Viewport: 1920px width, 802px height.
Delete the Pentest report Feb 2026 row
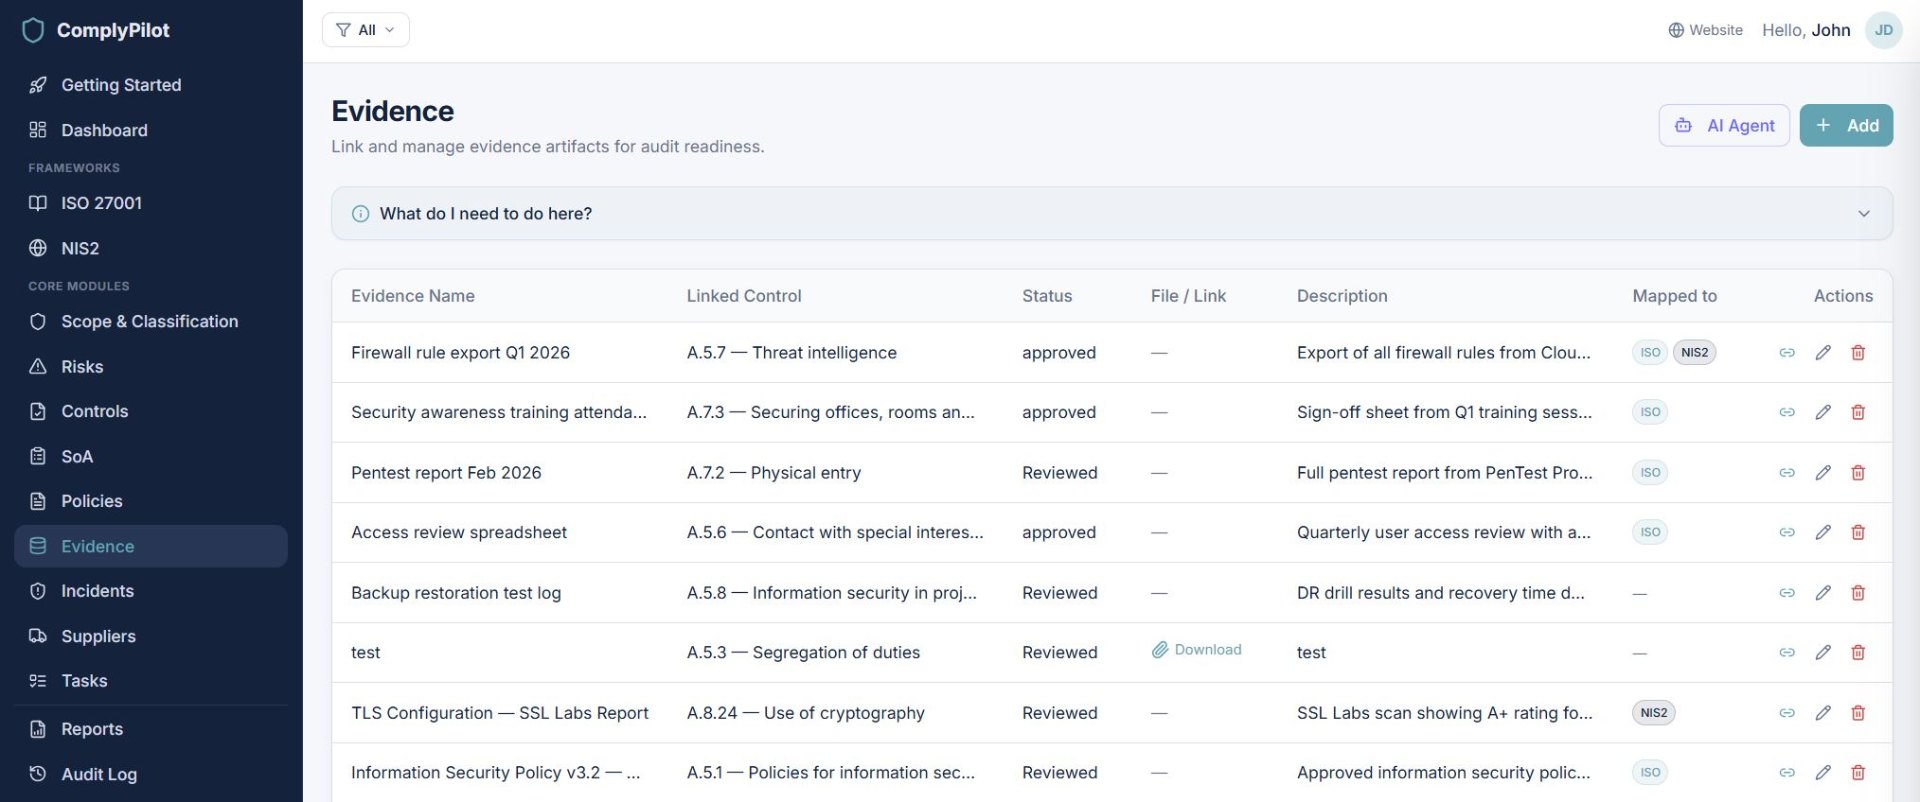pos(1858,473)
